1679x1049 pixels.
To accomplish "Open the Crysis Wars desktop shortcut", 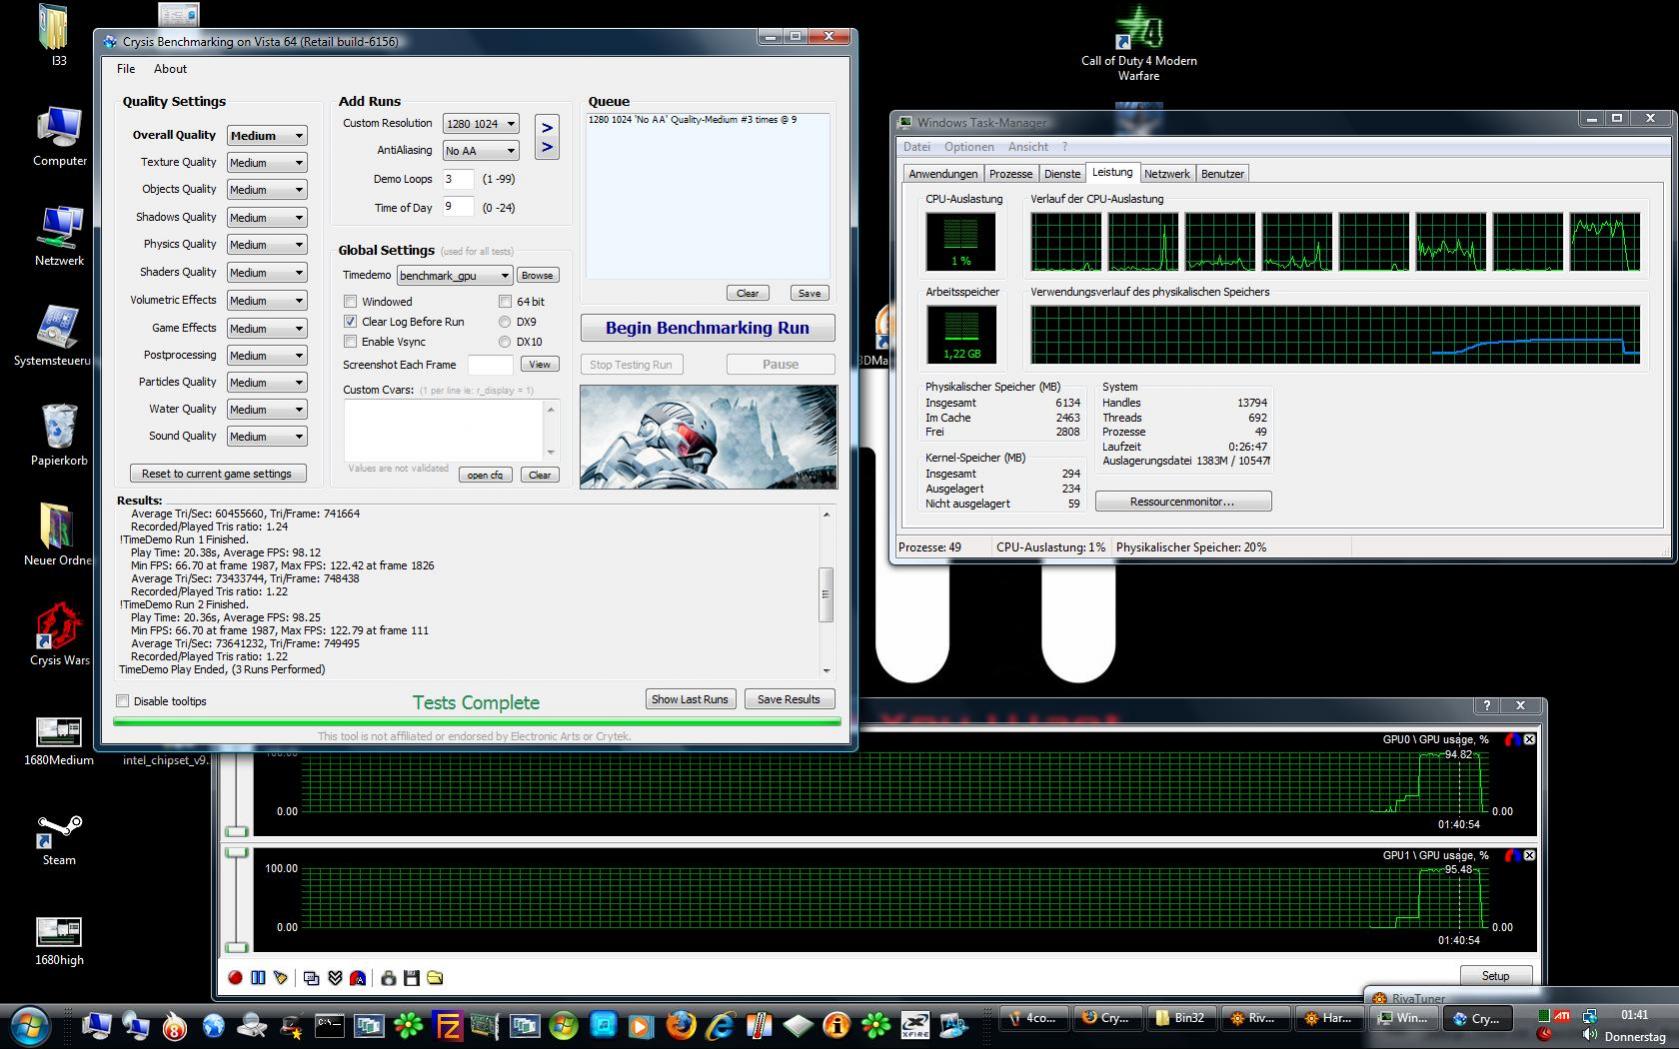I will (59, 634).
